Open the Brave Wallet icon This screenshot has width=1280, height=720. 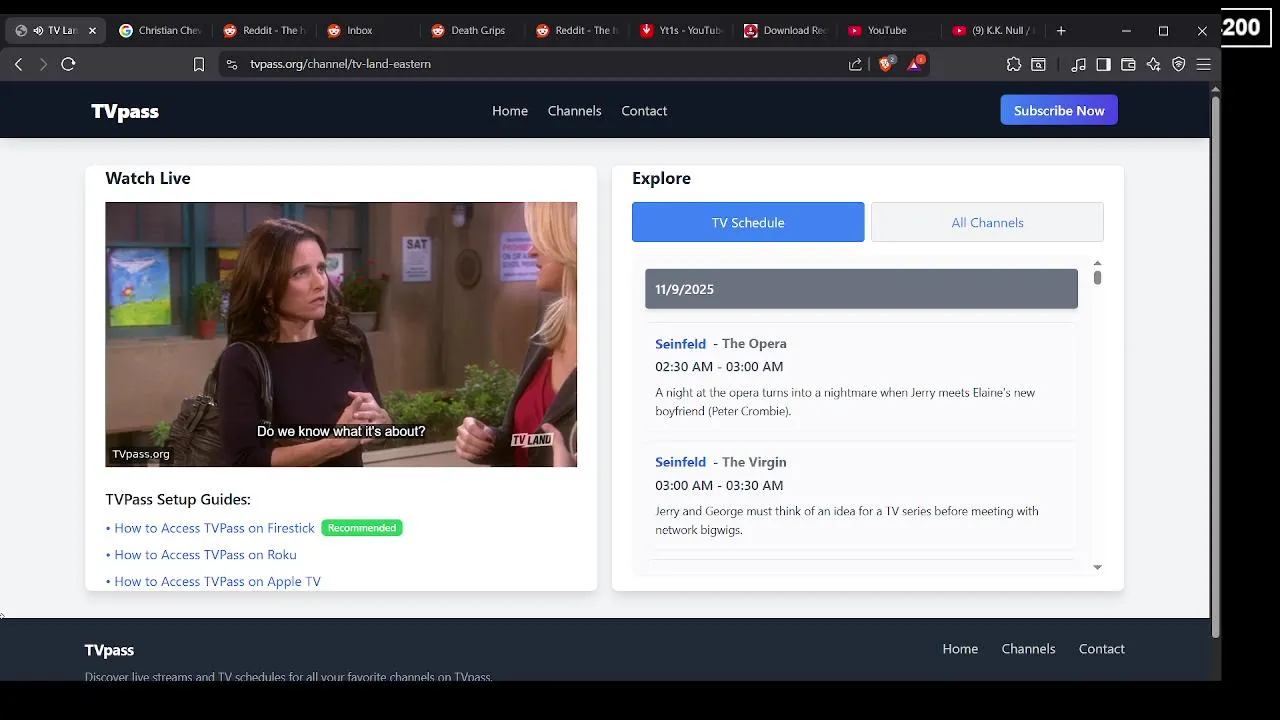tap(1128, 64)
